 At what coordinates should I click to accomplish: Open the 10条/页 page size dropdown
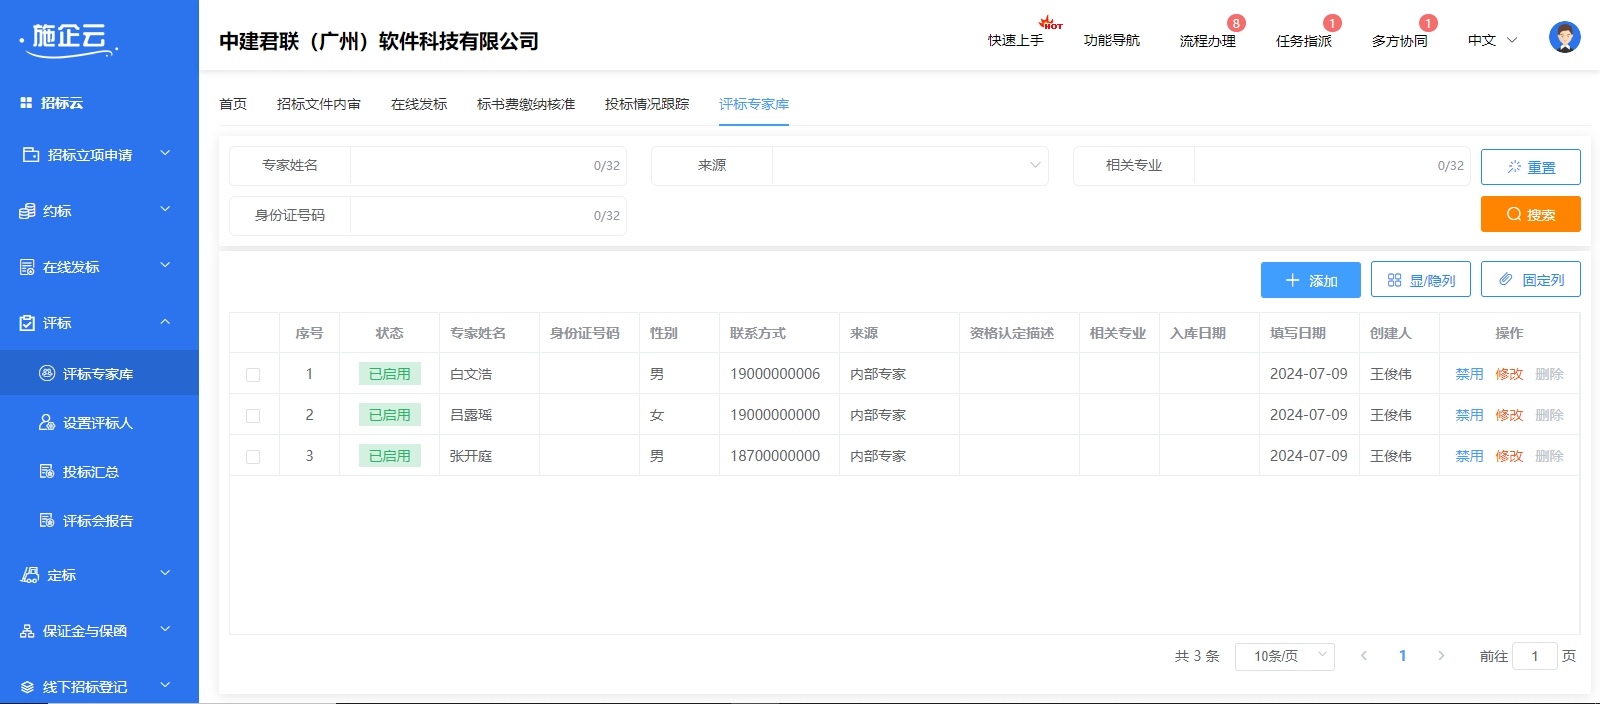1284,656
